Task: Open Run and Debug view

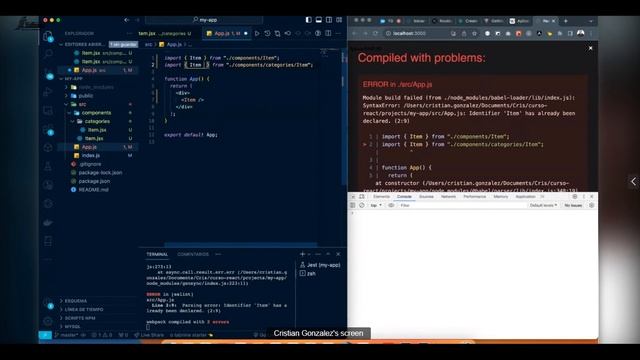Action: 48,92
